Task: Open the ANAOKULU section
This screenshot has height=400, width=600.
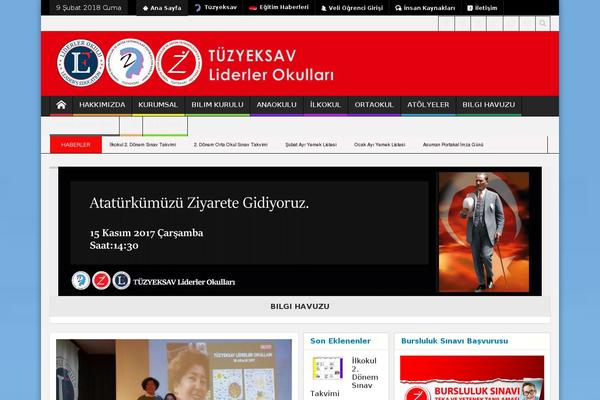Action: [277, 105]
